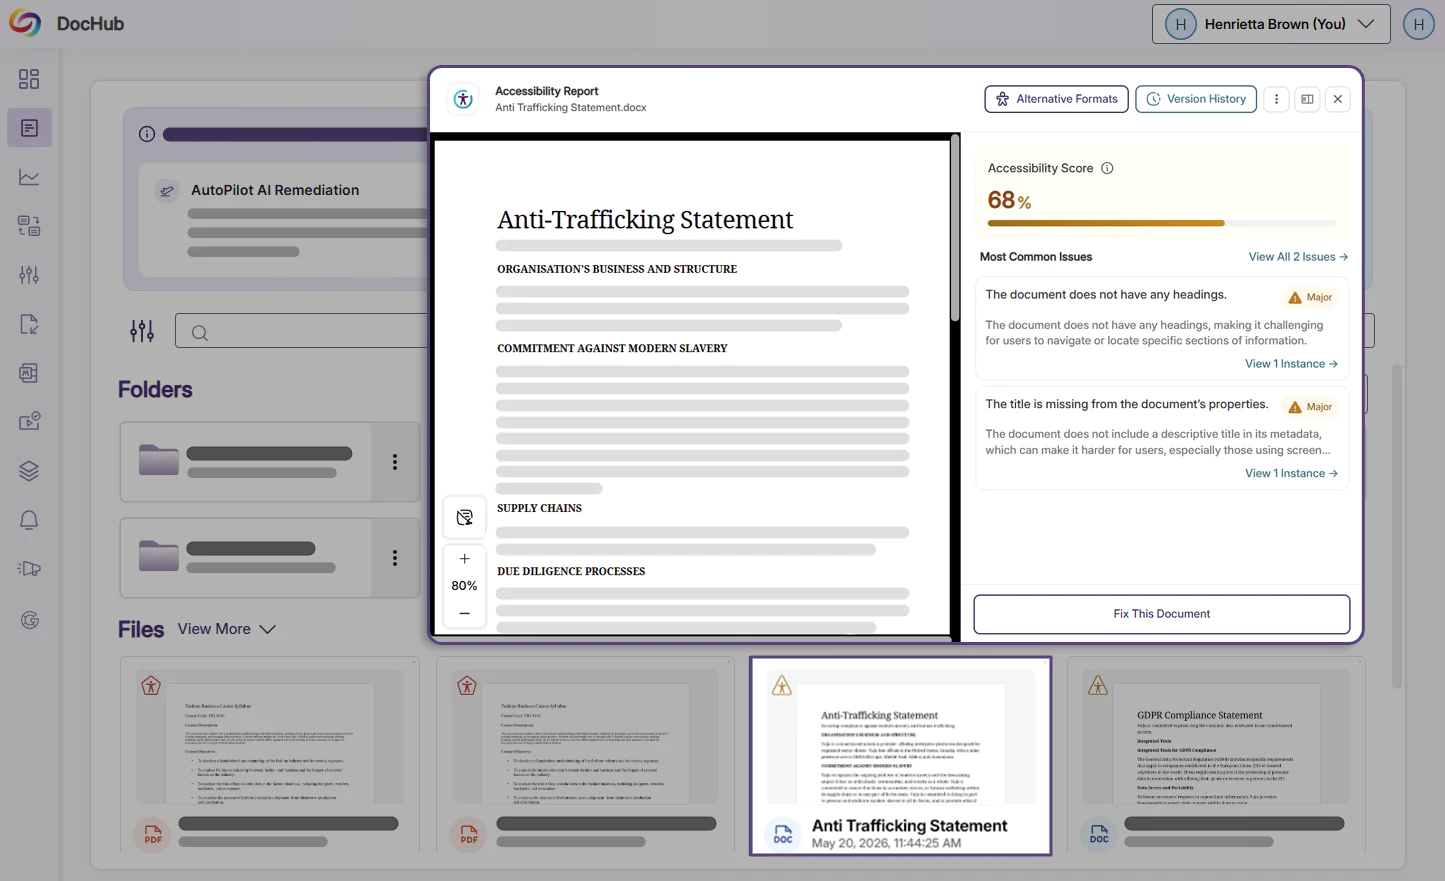Click View All 2 Issues link

click(x=1298, y=257)
